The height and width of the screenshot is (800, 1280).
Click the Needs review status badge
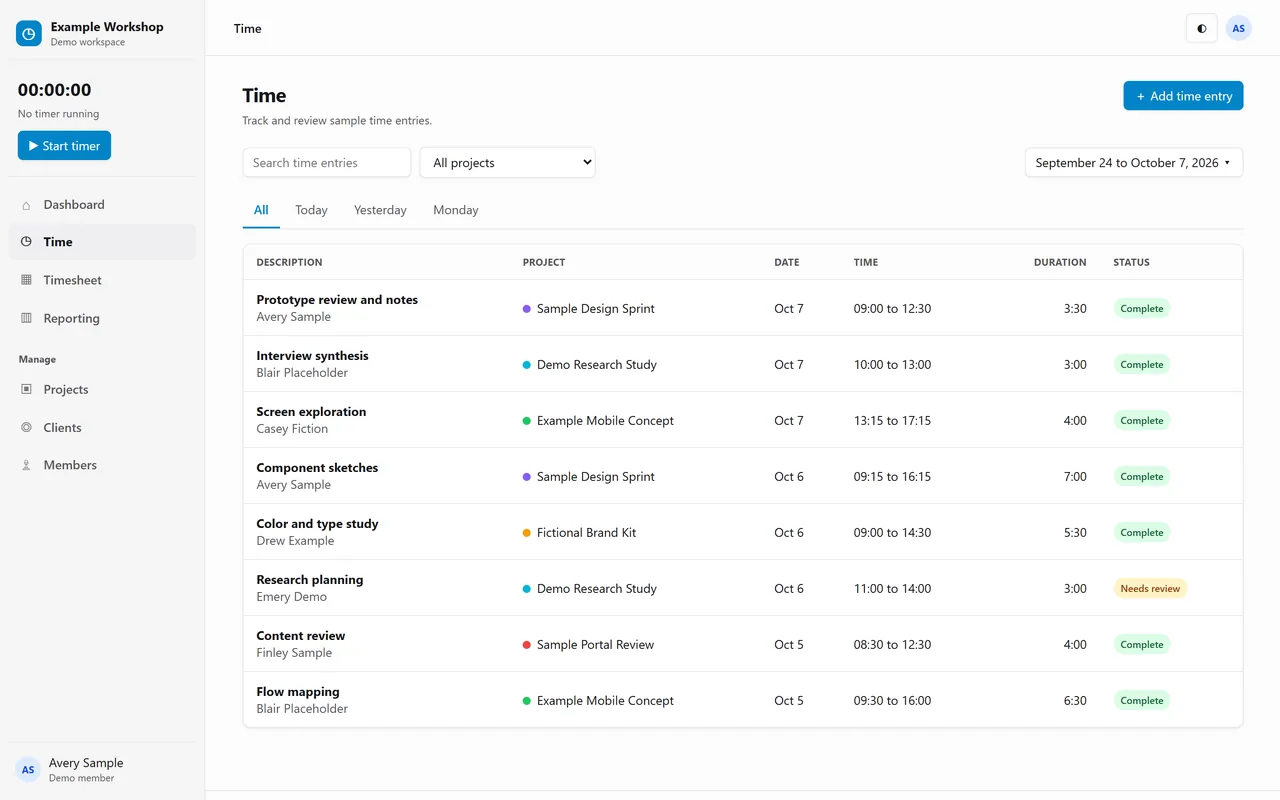[1150, 589]
